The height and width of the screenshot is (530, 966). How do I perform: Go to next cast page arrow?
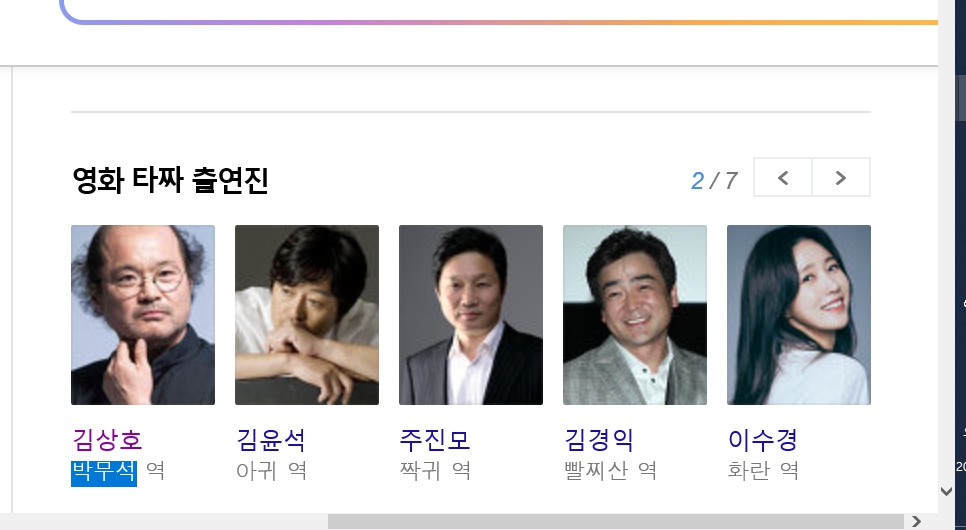click(x=841, y=177)
